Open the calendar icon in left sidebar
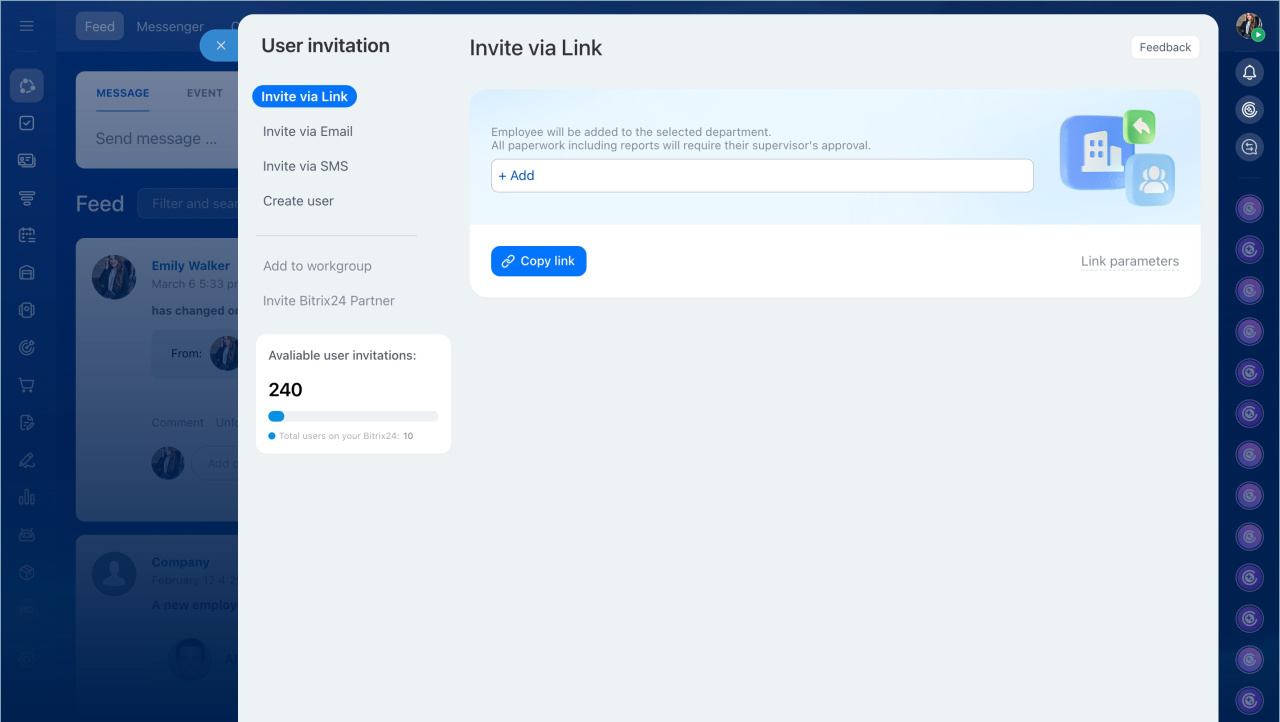The width and height of the screenshot is (1280, 722). click(x=27, y=236)
